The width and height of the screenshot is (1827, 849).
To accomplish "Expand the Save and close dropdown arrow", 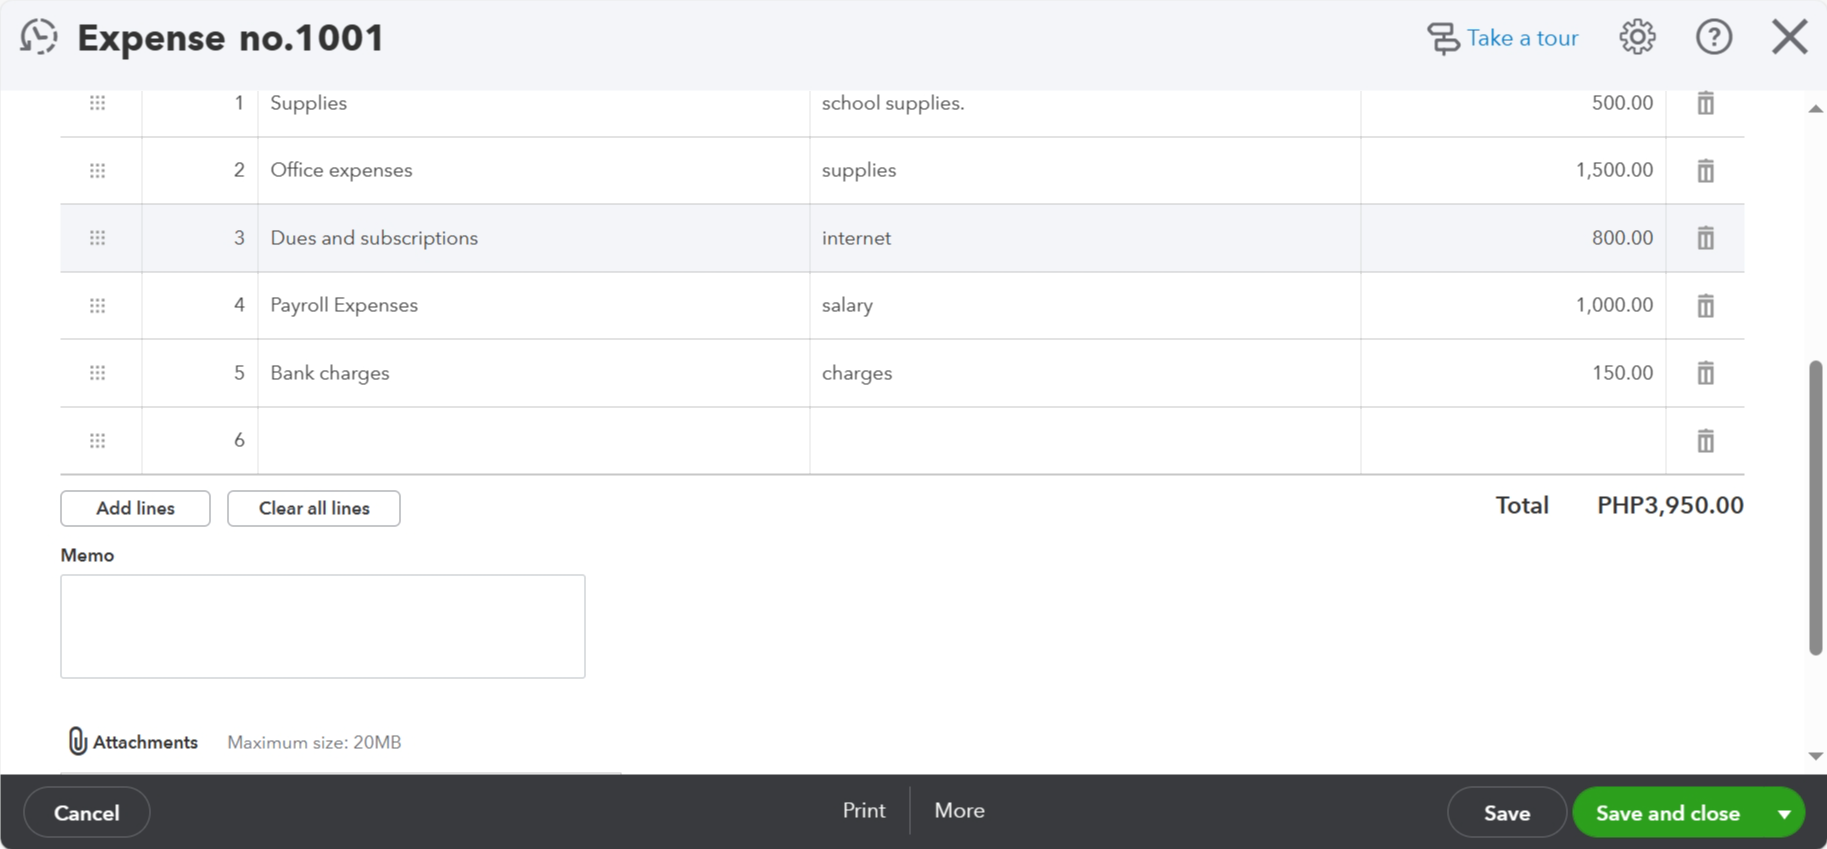I will [x=1784, y=813].
